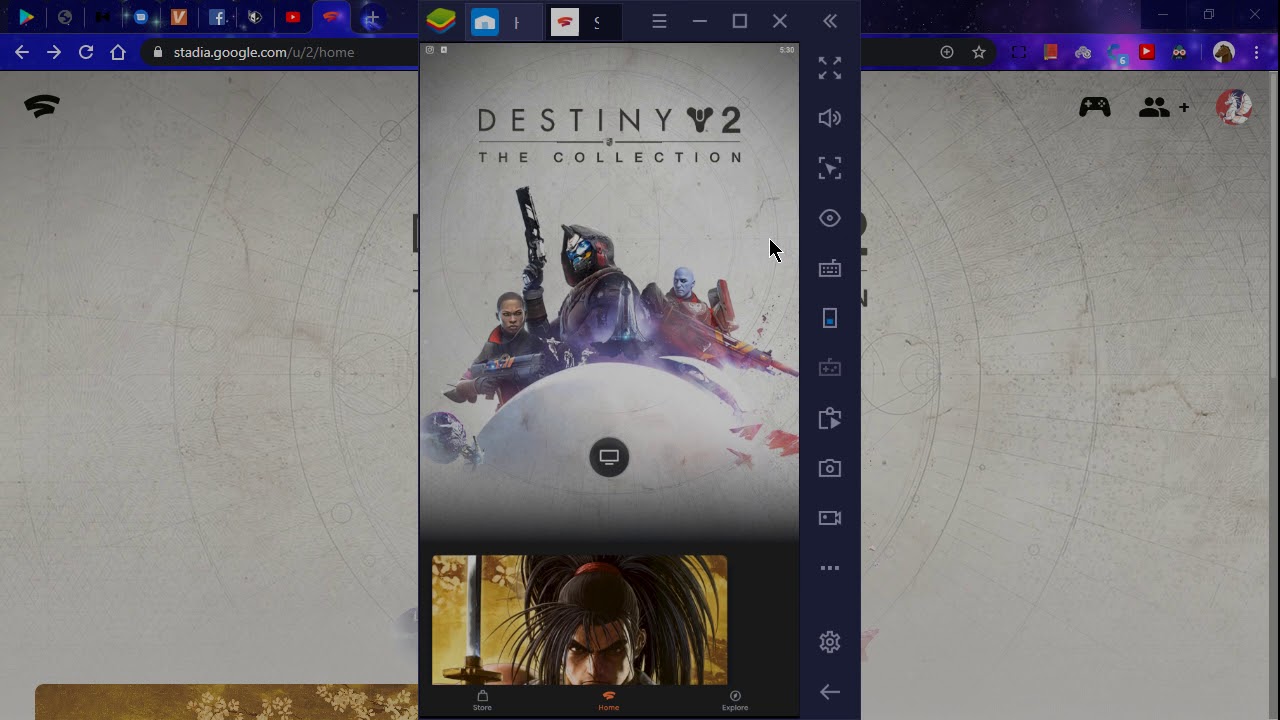This screenshot has height=720, width=1280.
Task: Open BlueStacks keyboard controls icon
Action: (830, 268)
